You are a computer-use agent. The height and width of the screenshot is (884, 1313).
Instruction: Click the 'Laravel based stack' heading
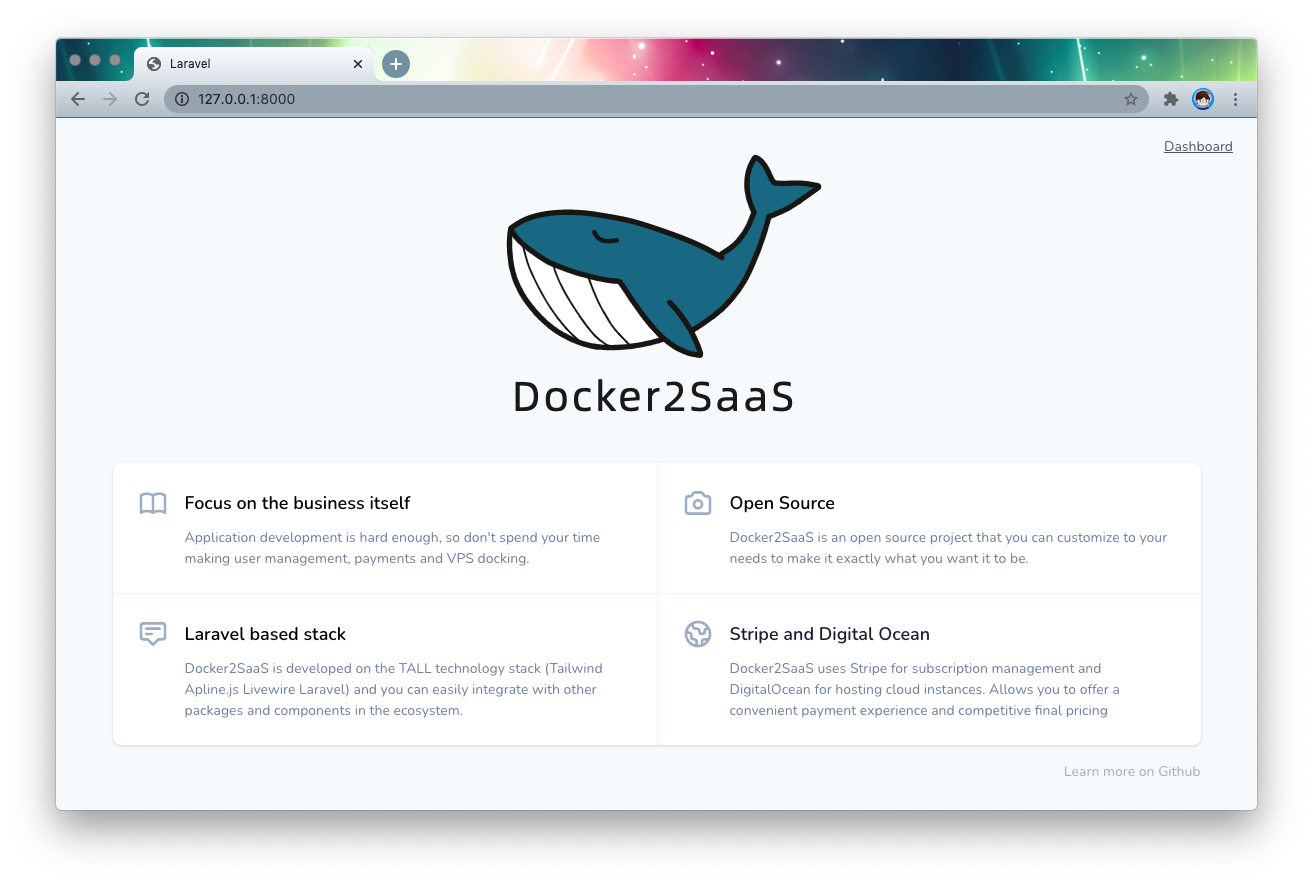click(x=265, y=634)
